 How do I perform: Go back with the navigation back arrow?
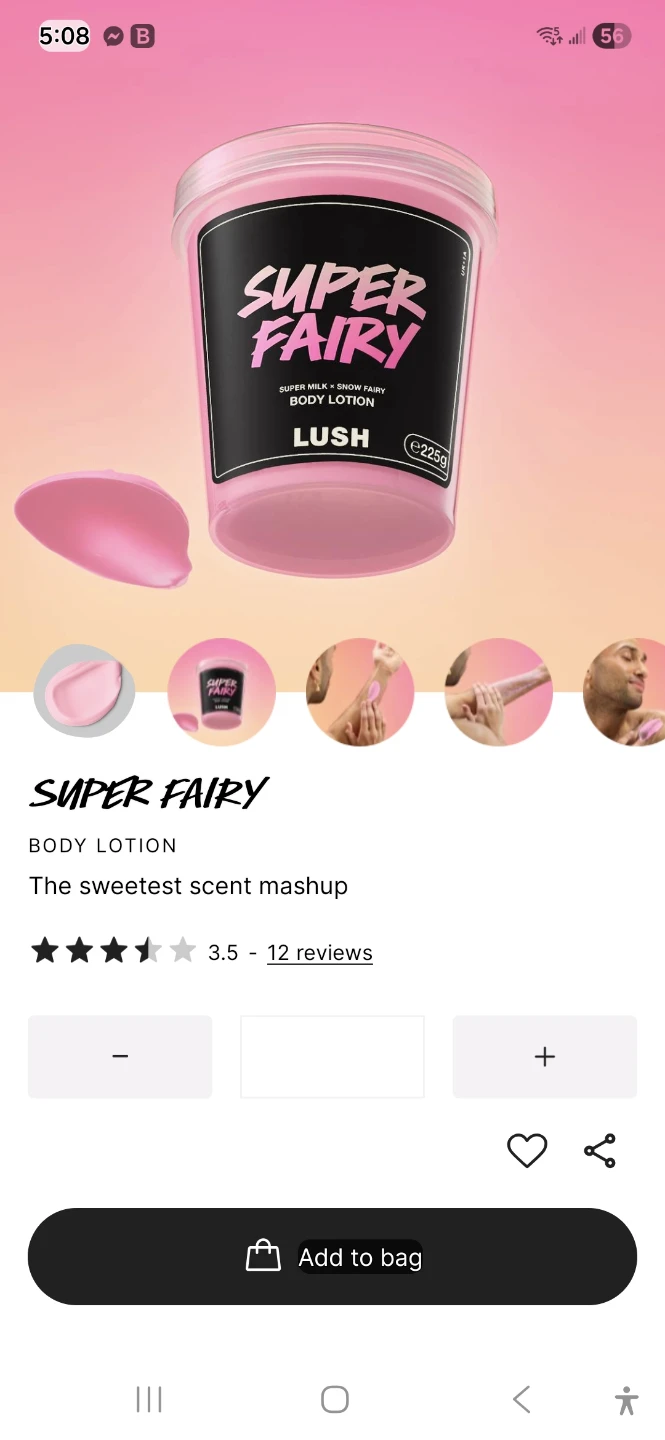(x=521, y=1399)
